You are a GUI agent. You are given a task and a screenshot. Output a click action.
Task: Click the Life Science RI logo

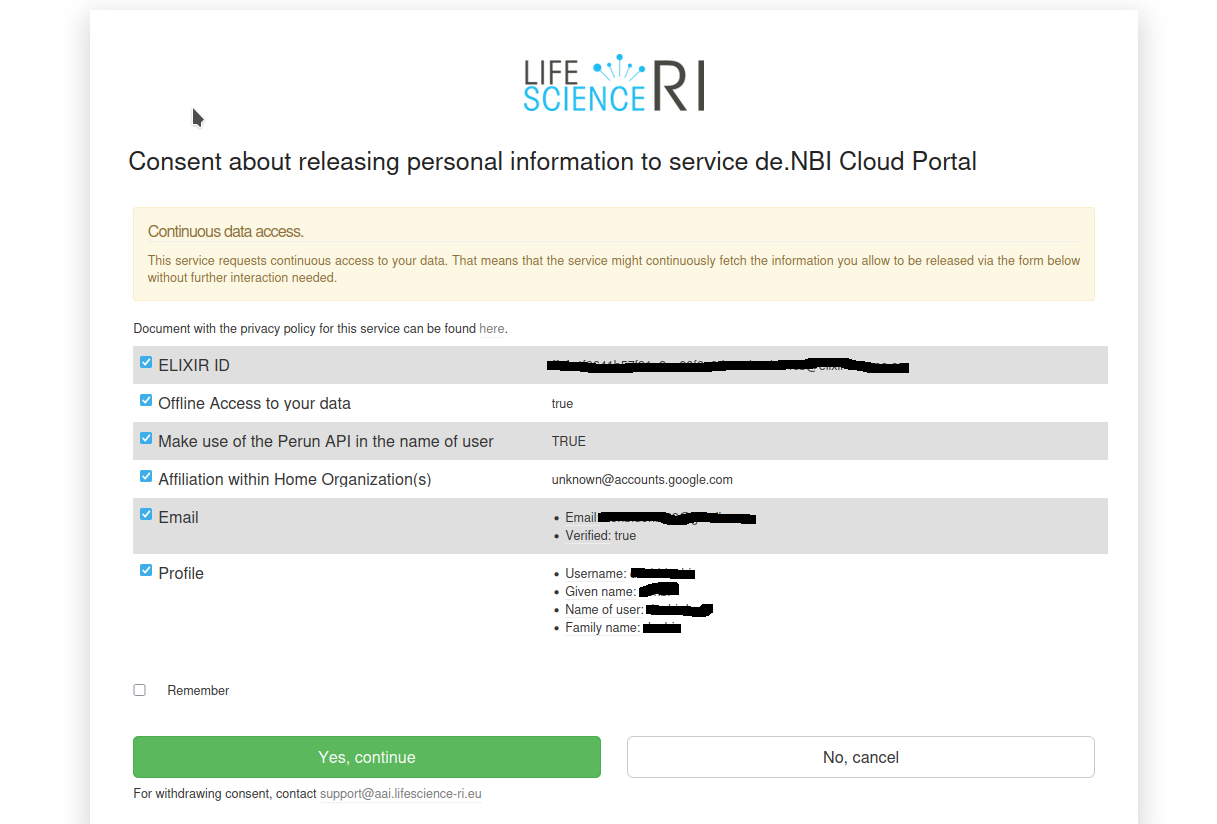click(614, 84)
